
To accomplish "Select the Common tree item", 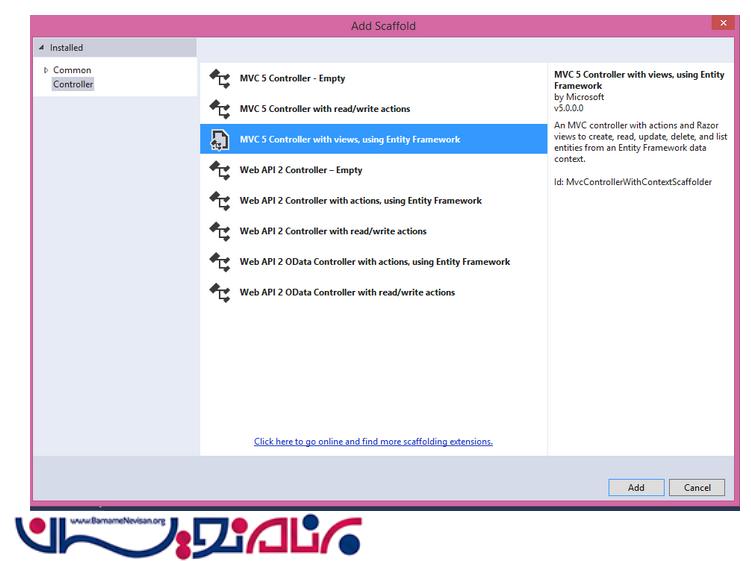I will tap(72, 70).
